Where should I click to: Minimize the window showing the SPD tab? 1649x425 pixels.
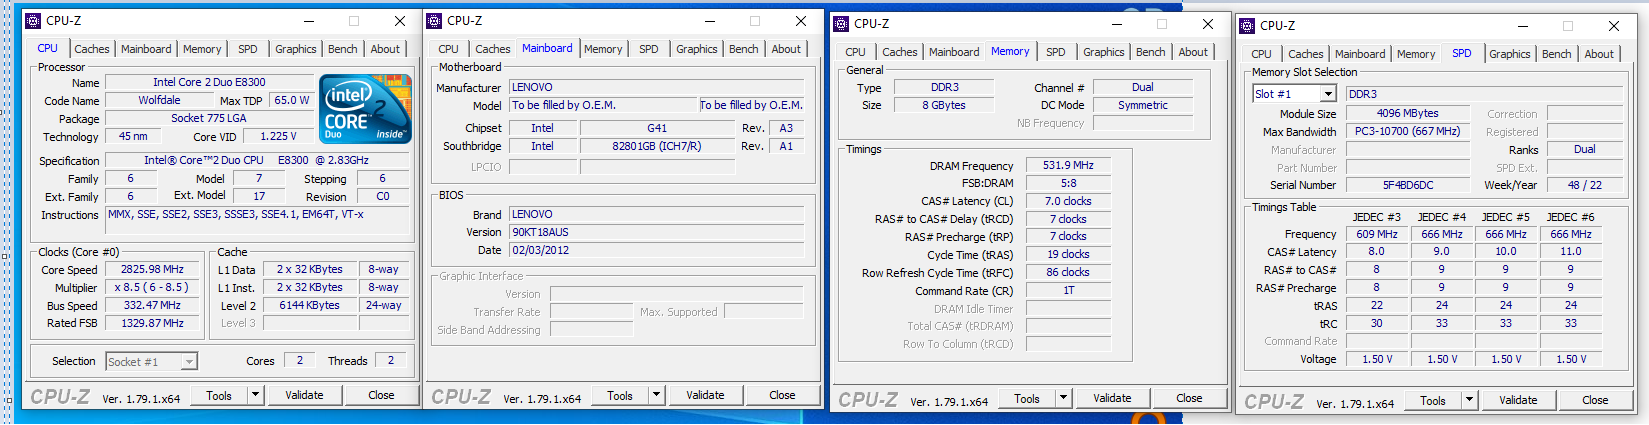(1521, 26)
